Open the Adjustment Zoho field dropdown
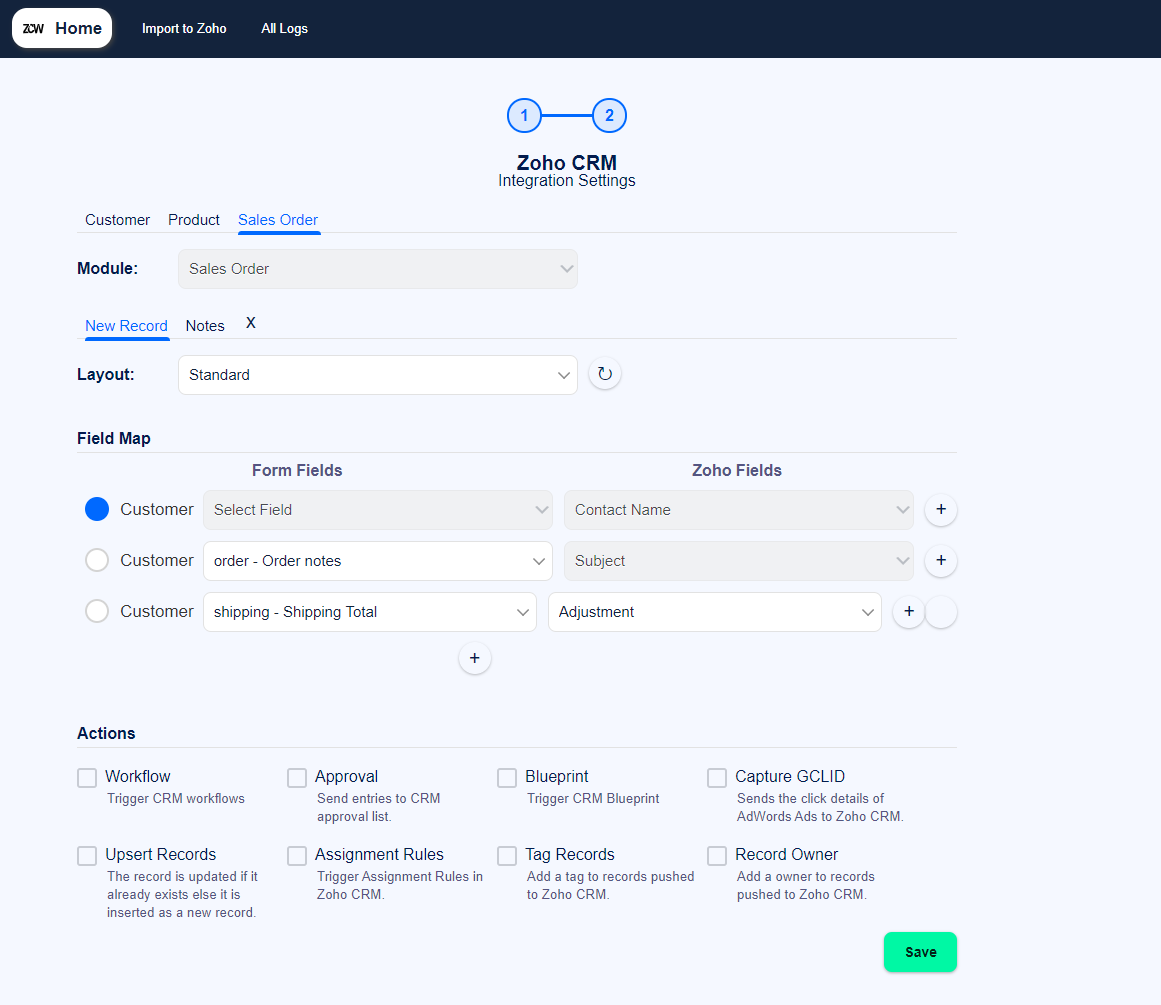This screenshot has height=1005, width=1161. (x=715, y=612)
